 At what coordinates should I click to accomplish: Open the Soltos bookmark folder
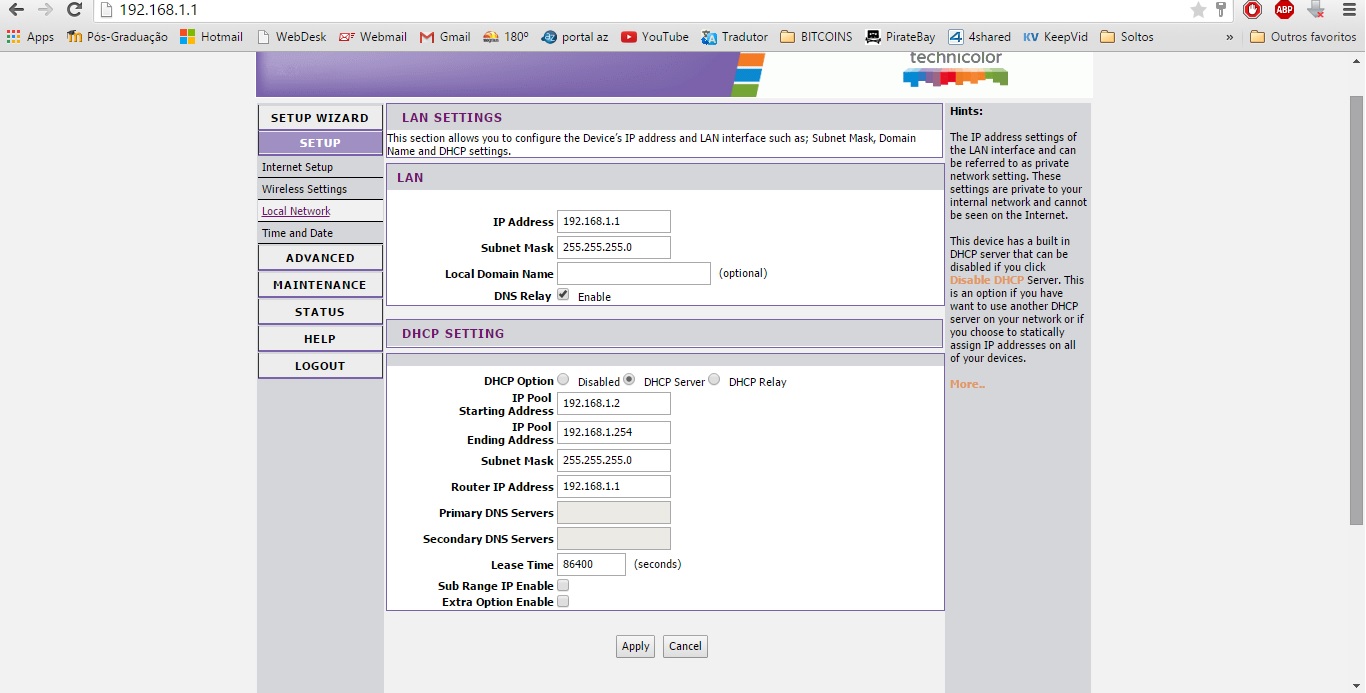point(1127,37)
